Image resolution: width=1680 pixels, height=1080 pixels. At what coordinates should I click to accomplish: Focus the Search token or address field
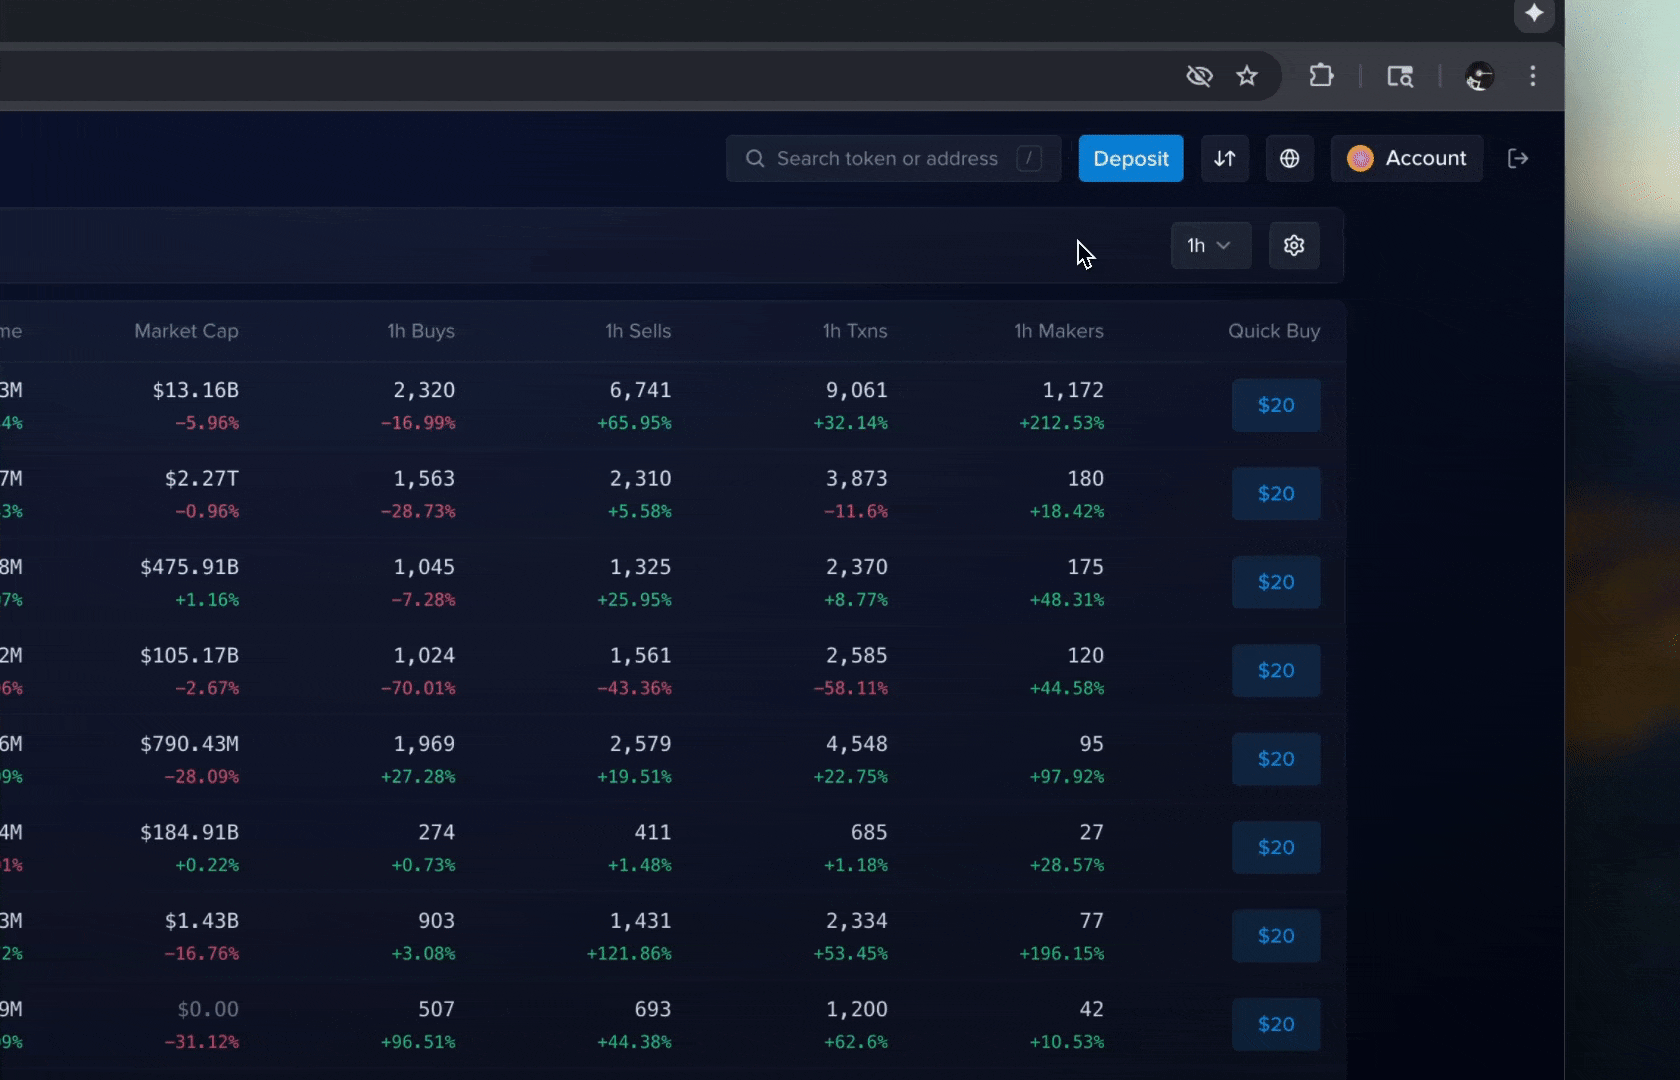(x=887, y=159)
